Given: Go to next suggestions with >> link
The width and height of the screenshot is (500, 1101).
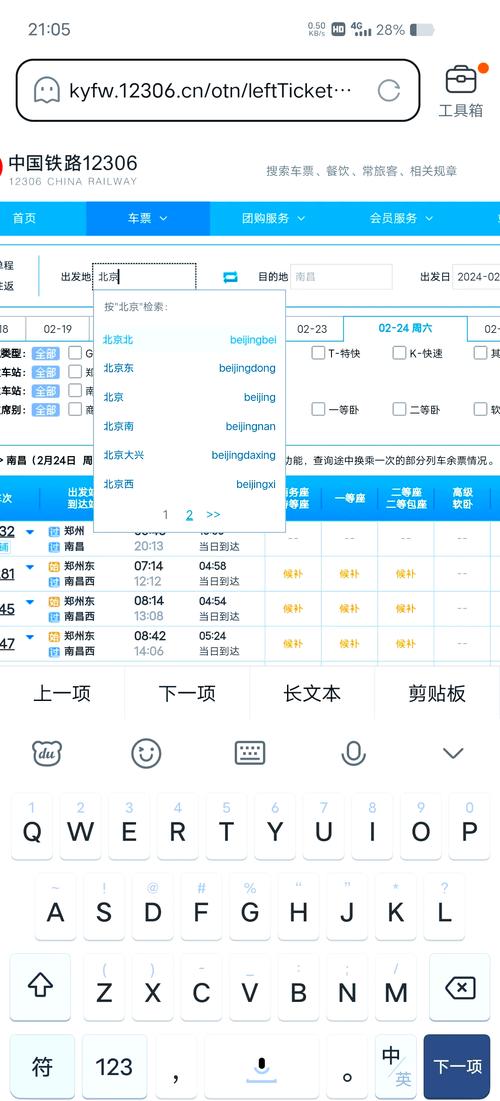Looking at the screenshot, I should pyautogui.click(x=213, y=515).
